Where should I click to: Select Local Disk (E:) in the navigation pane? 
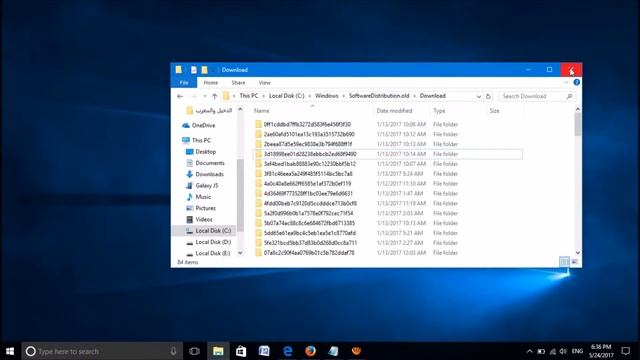(x=213, y=253)
